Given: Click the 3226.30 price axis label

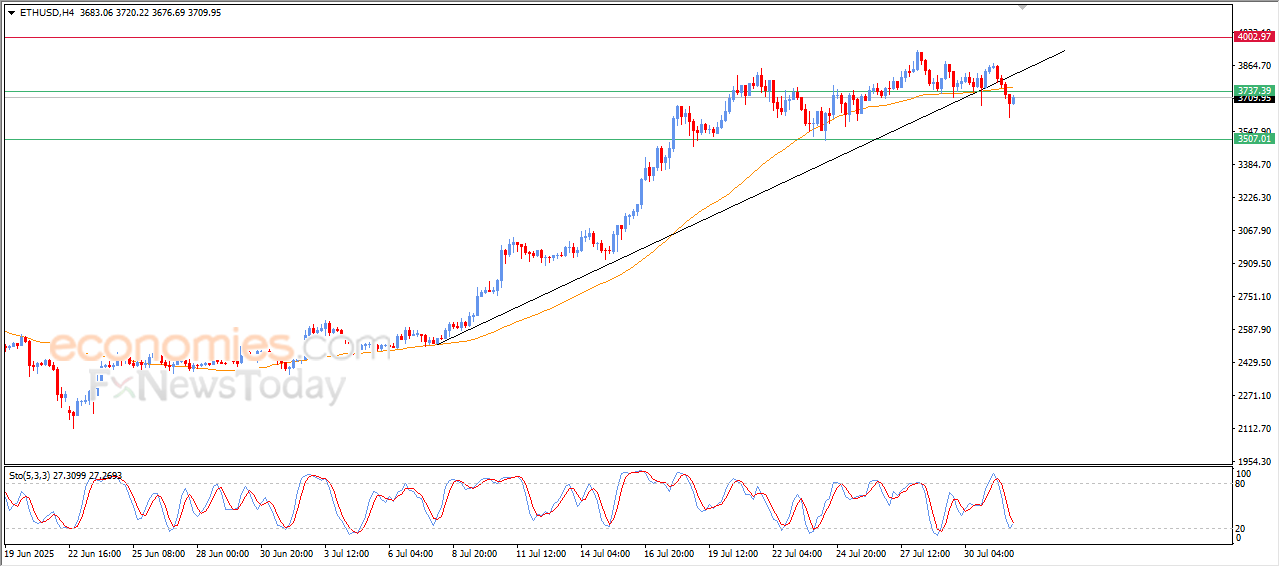Looking at the screenshot, I should (1254, 197).
